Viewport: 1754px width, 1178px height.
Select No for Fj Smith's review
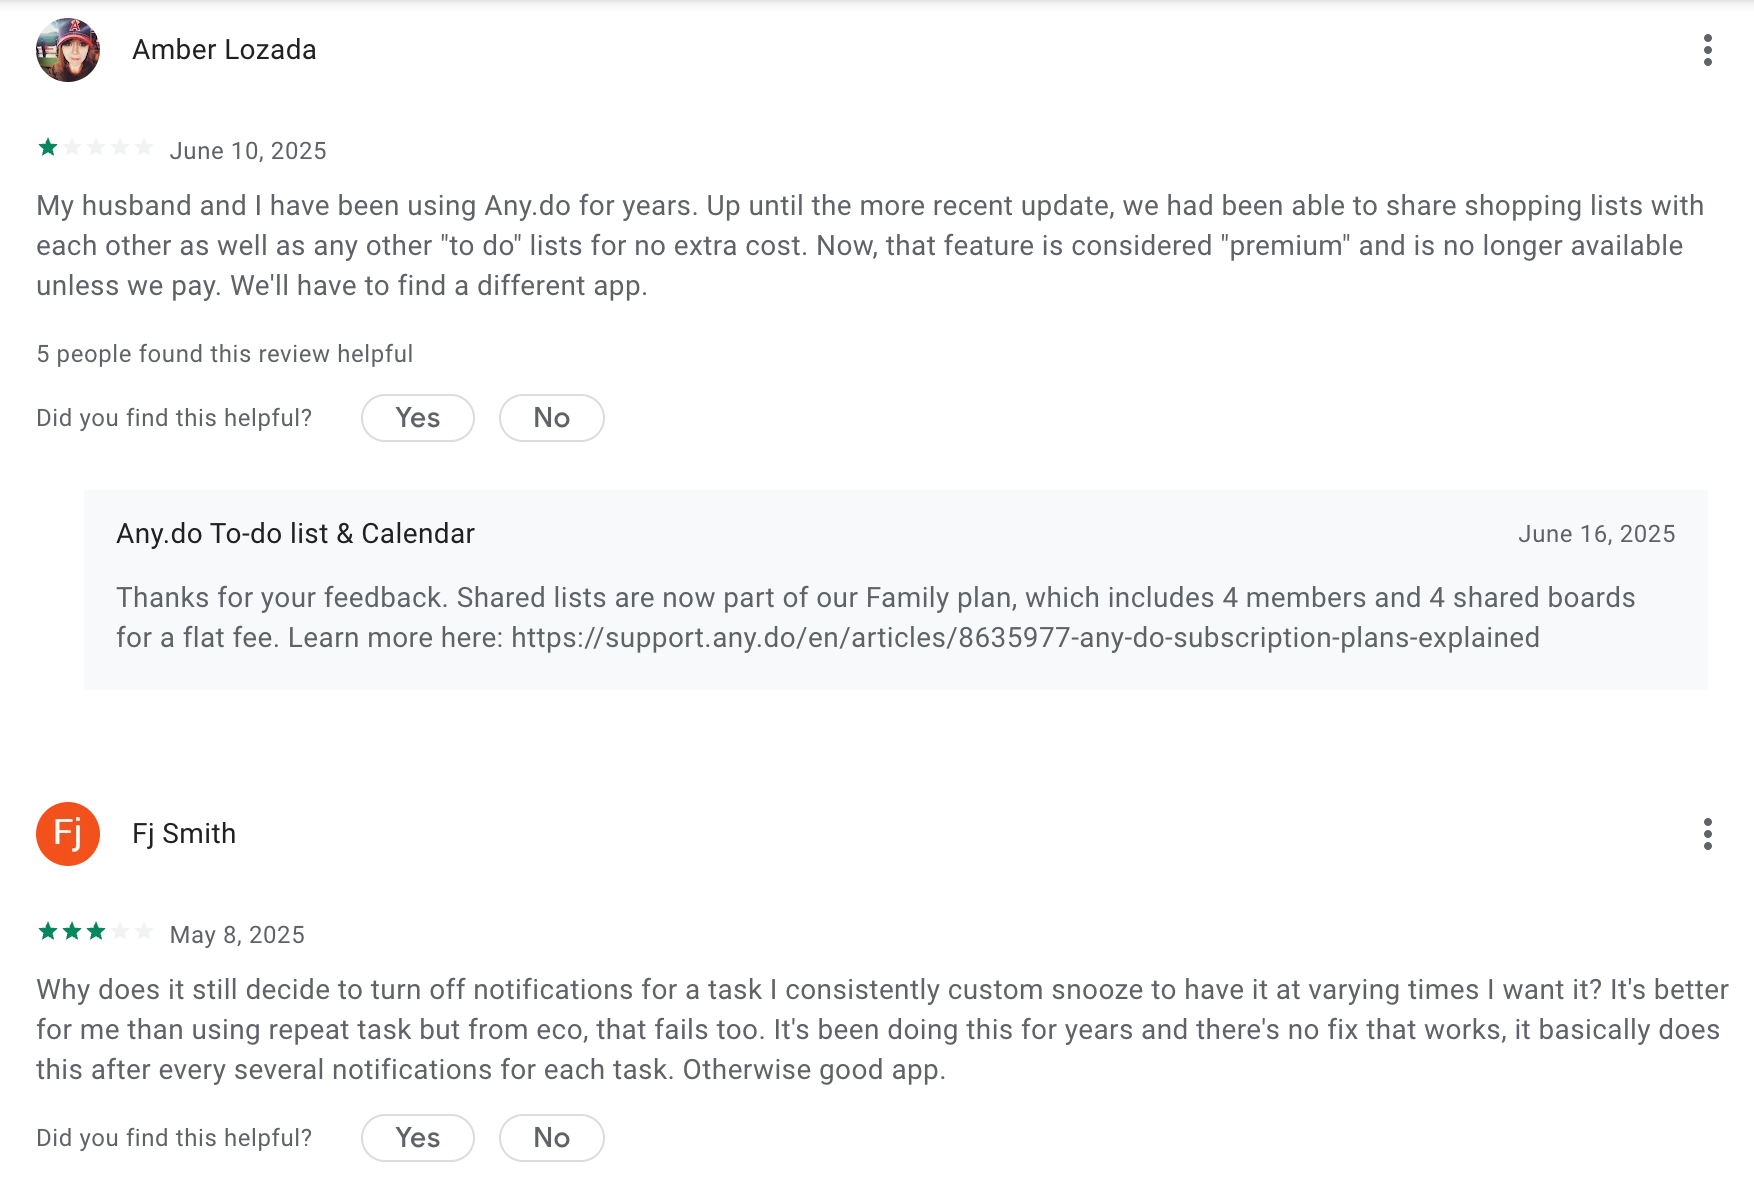[x=552, y=1138]
